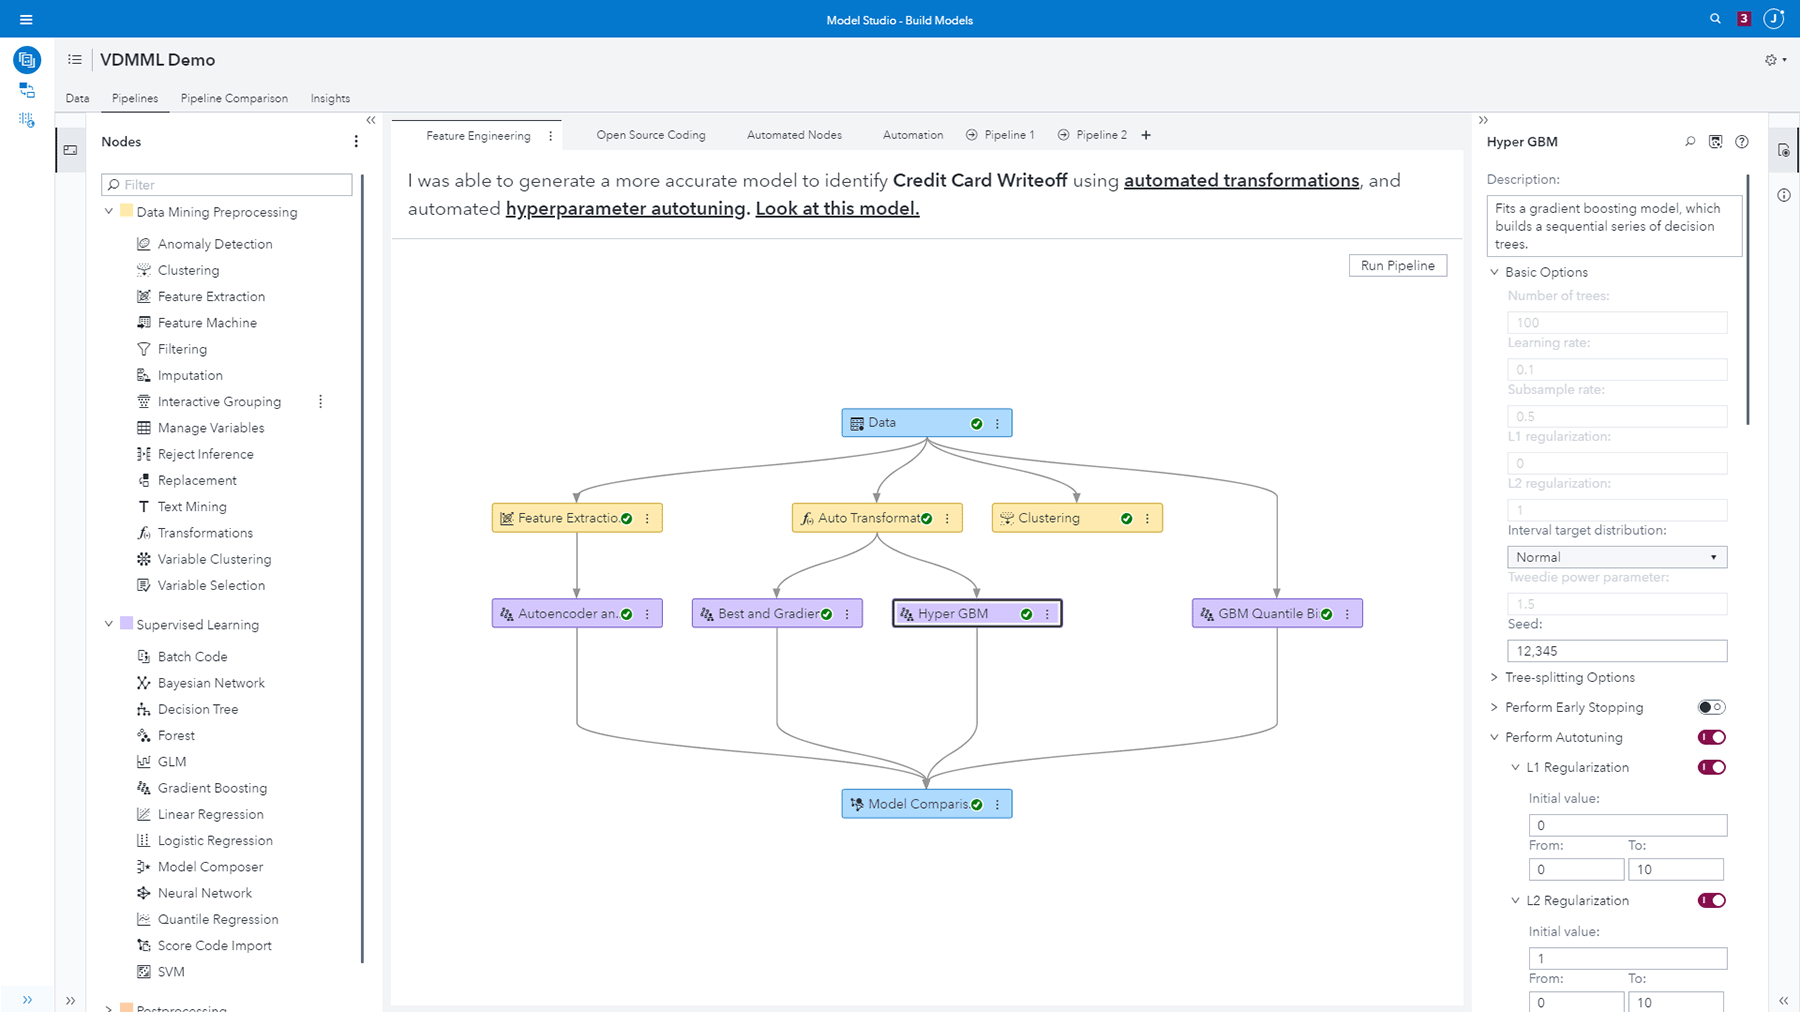Turn off the L2 Regularization toggle
This screenshot has width=1800, height=1012.
1711,900
